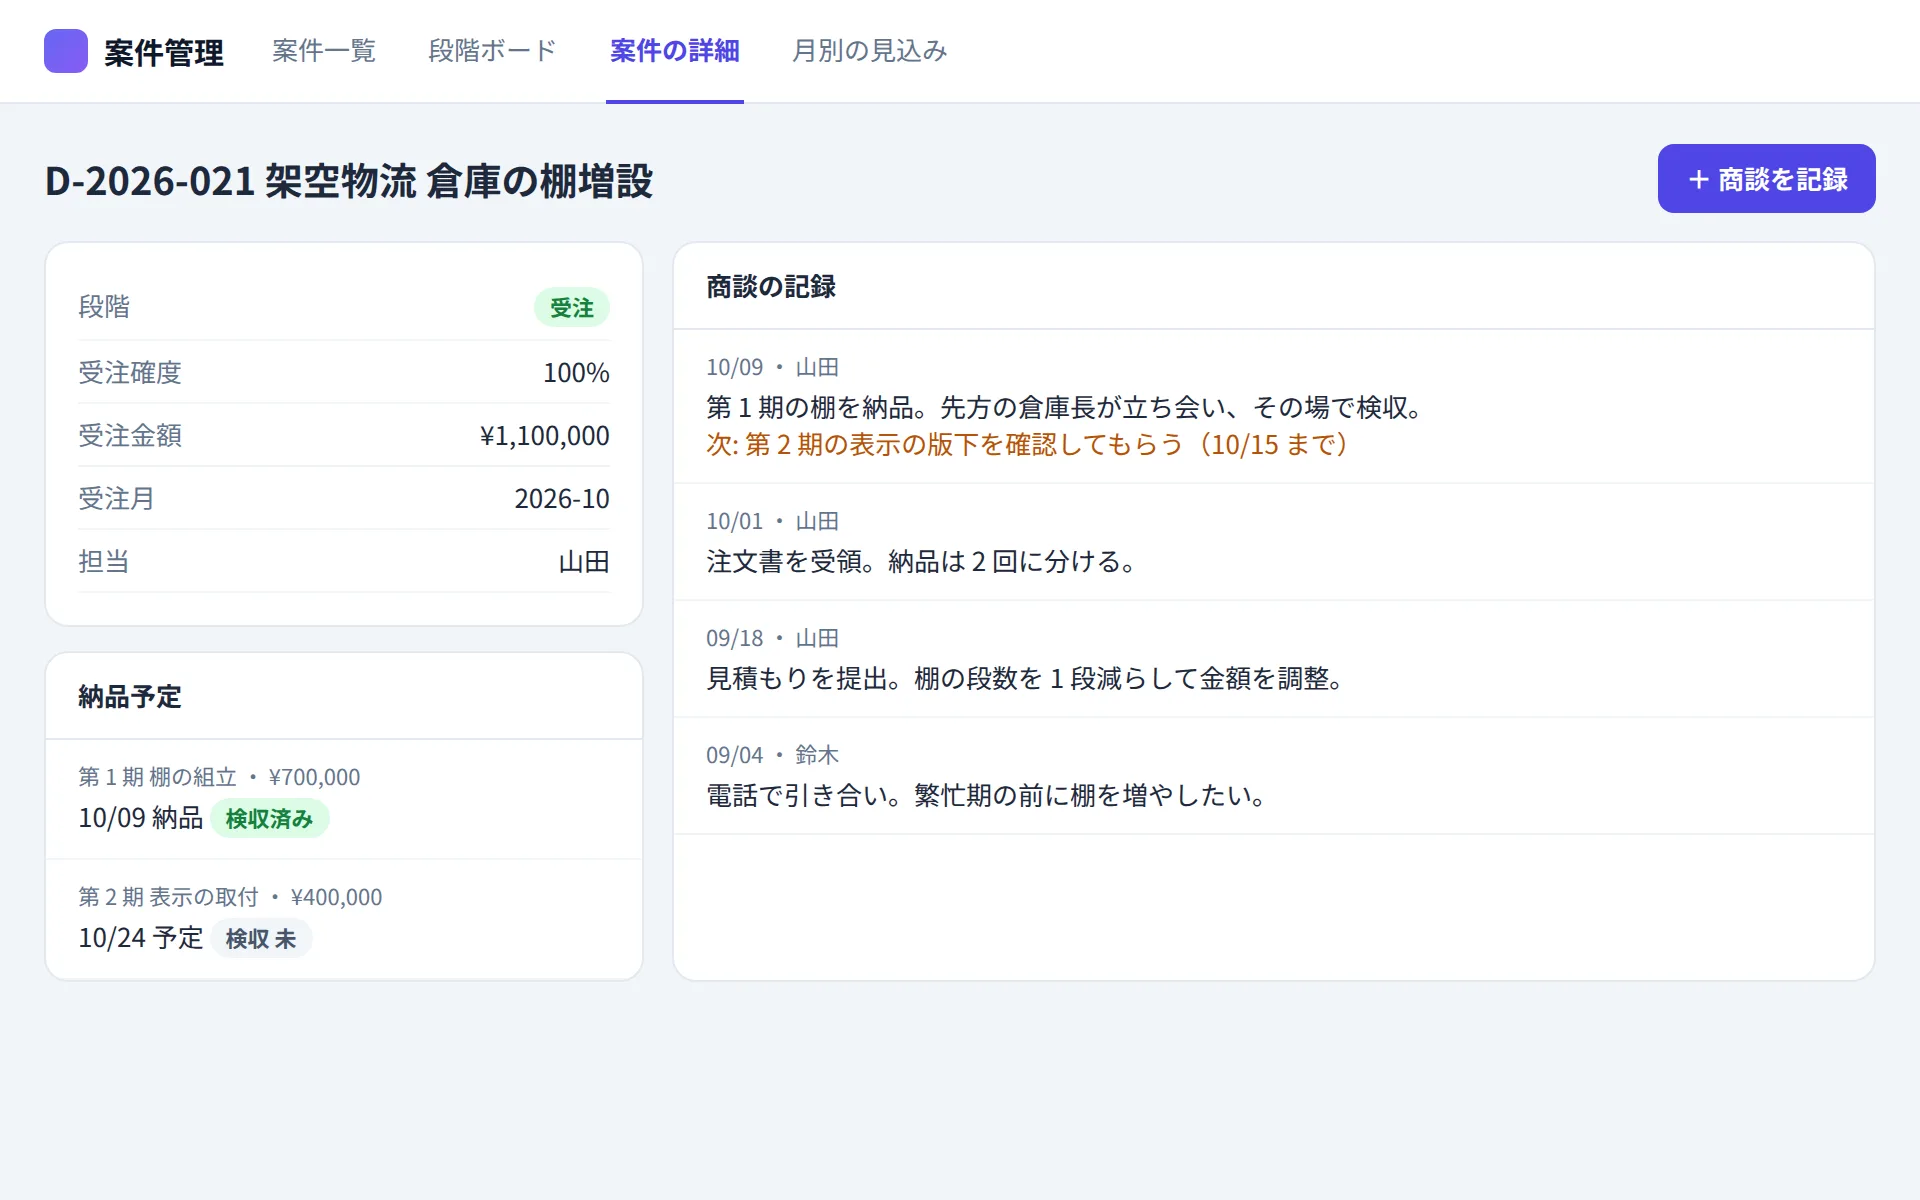Click the note 注文書を受領。納品は2回に分ける。

[922, 562]
